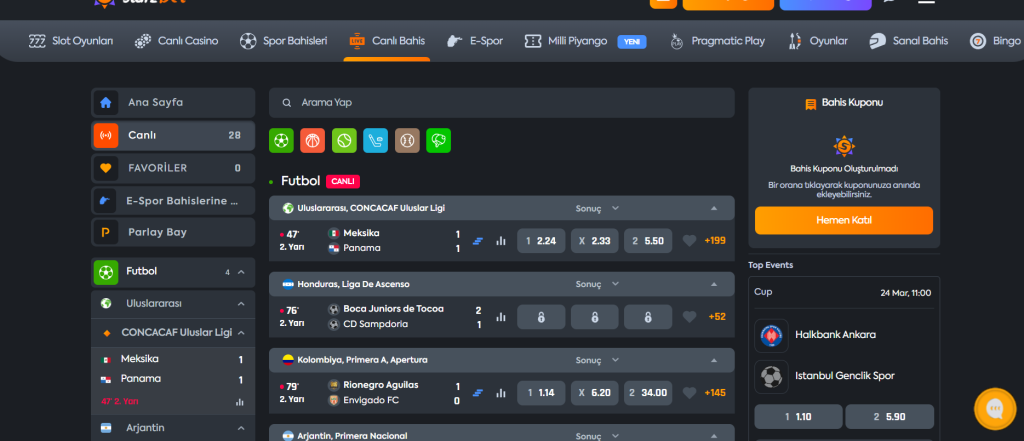The height and width of the screenshot is (441, 1024).
Task: Bet on Istanbul Genclik Spor at 5.90
Action: pyautogui.click(x=889, y=416)
